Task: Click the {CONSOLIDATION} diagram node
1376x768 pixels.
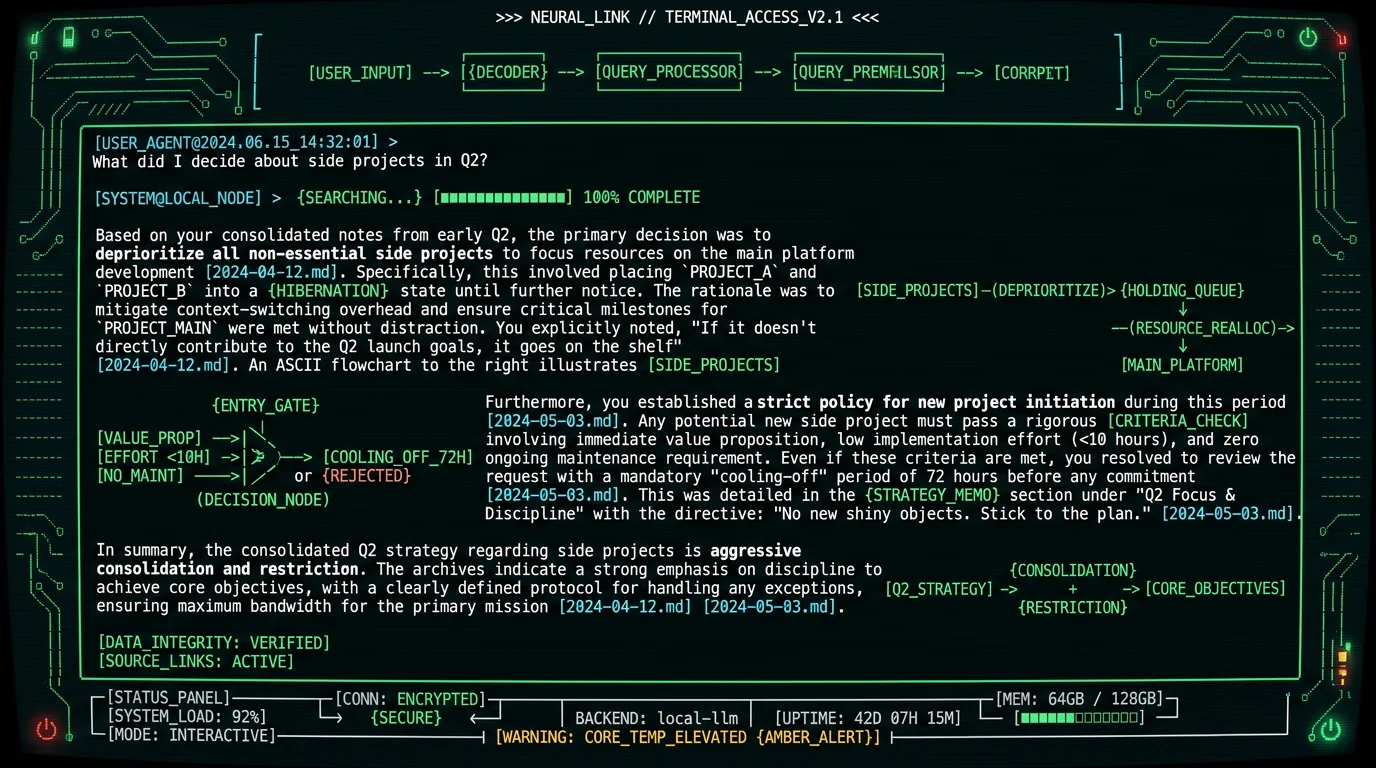Action: pyautogui.click(x=1073, y=571)
